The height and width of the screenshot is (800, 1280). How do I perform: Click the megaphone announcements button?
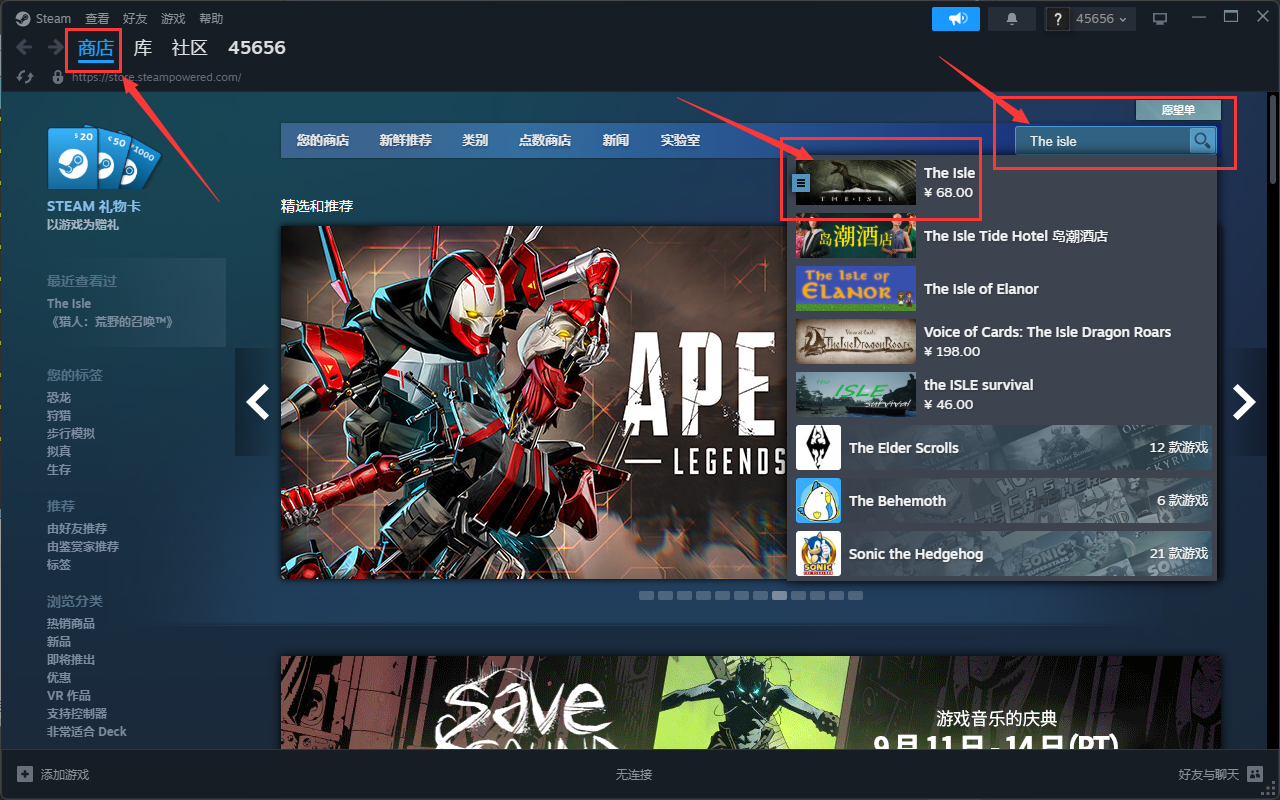[956, 18]
